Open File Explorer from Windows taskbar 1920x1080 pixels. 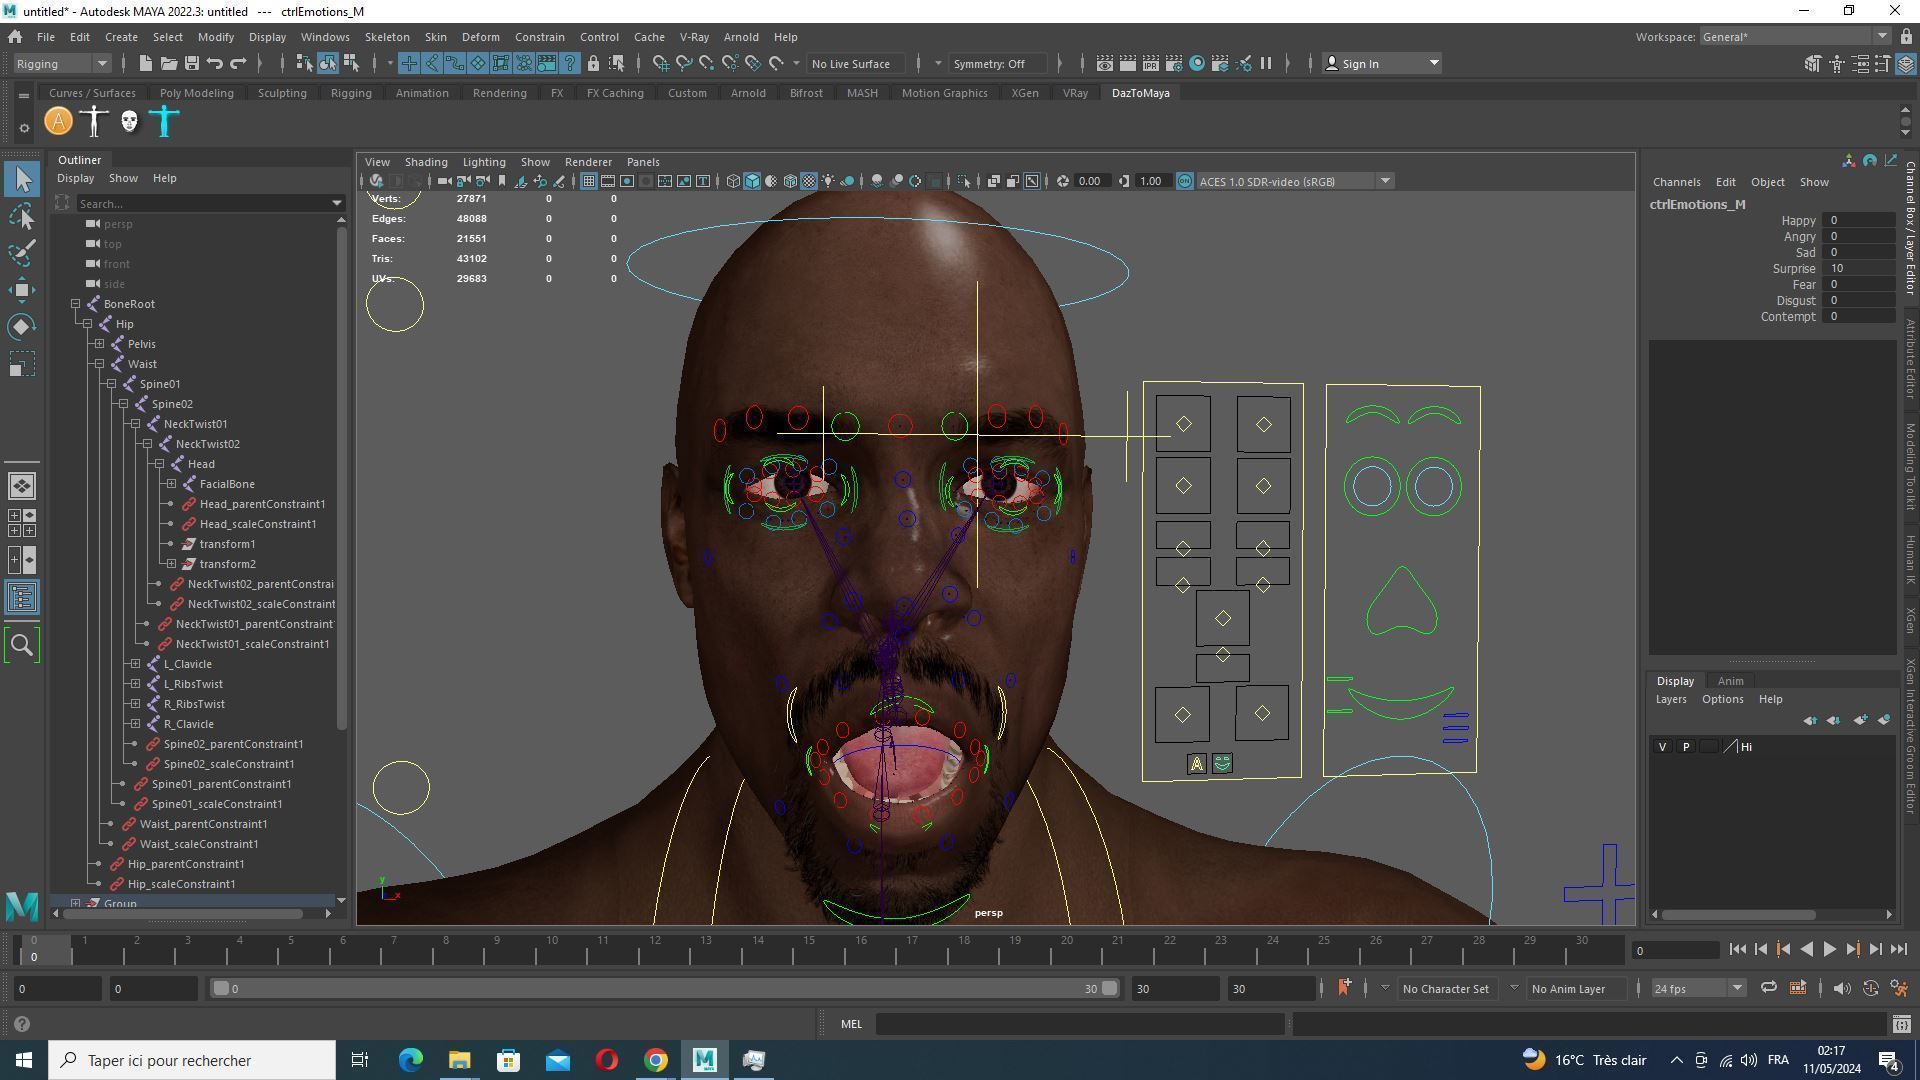459,1060
